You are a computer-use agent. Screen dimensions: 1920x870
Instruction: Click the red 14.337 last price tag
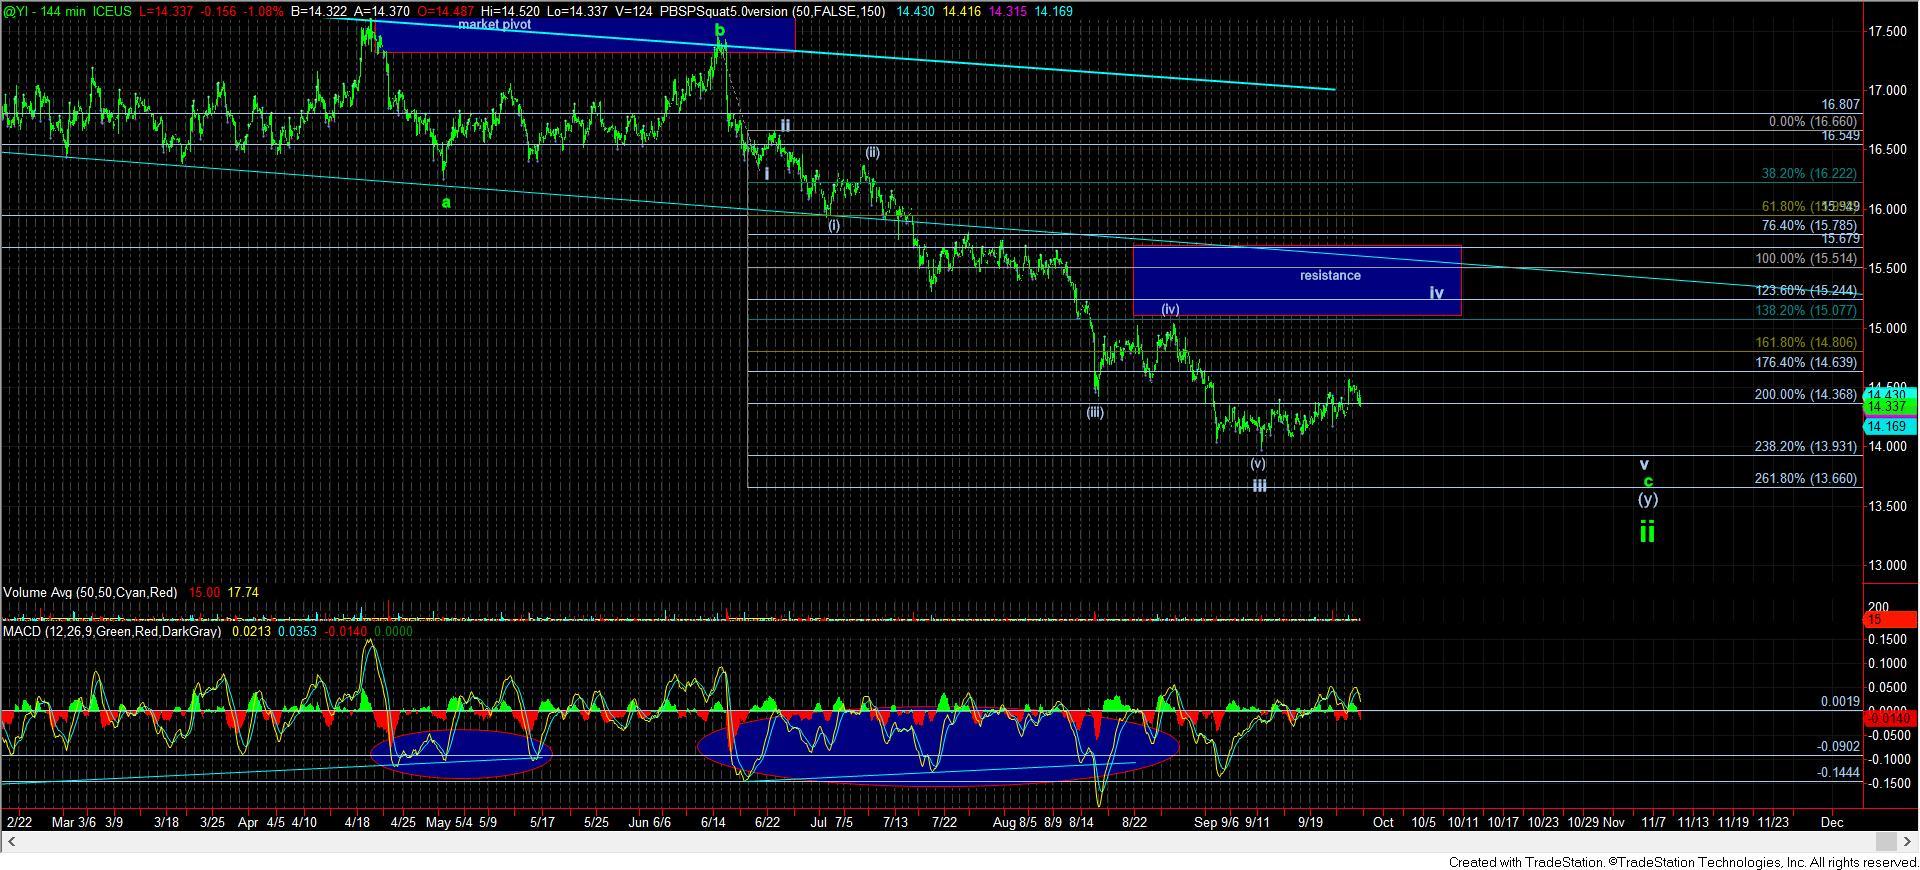[1887, 407]
